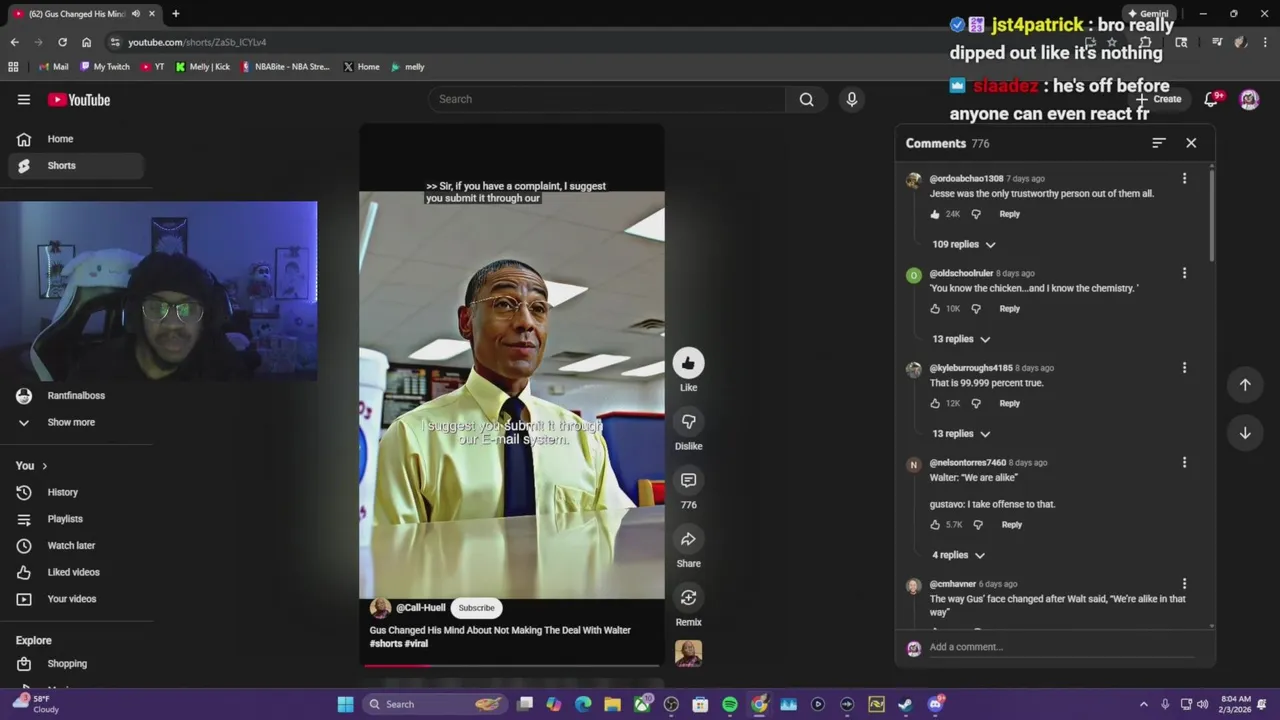This screenshot has width=1280, height=720.
Task: Open the YouTube hamburger guide menu
Action: tap(24, 99)
